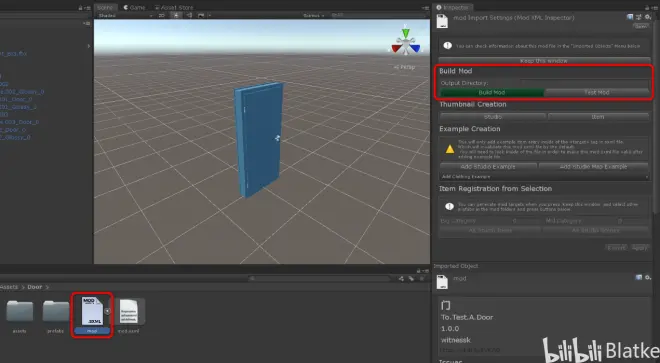Viewport: 660px width, 363px height.
Task: Open the Gizmos dropdown in the Scene view
Action: [x=314, y=16]
